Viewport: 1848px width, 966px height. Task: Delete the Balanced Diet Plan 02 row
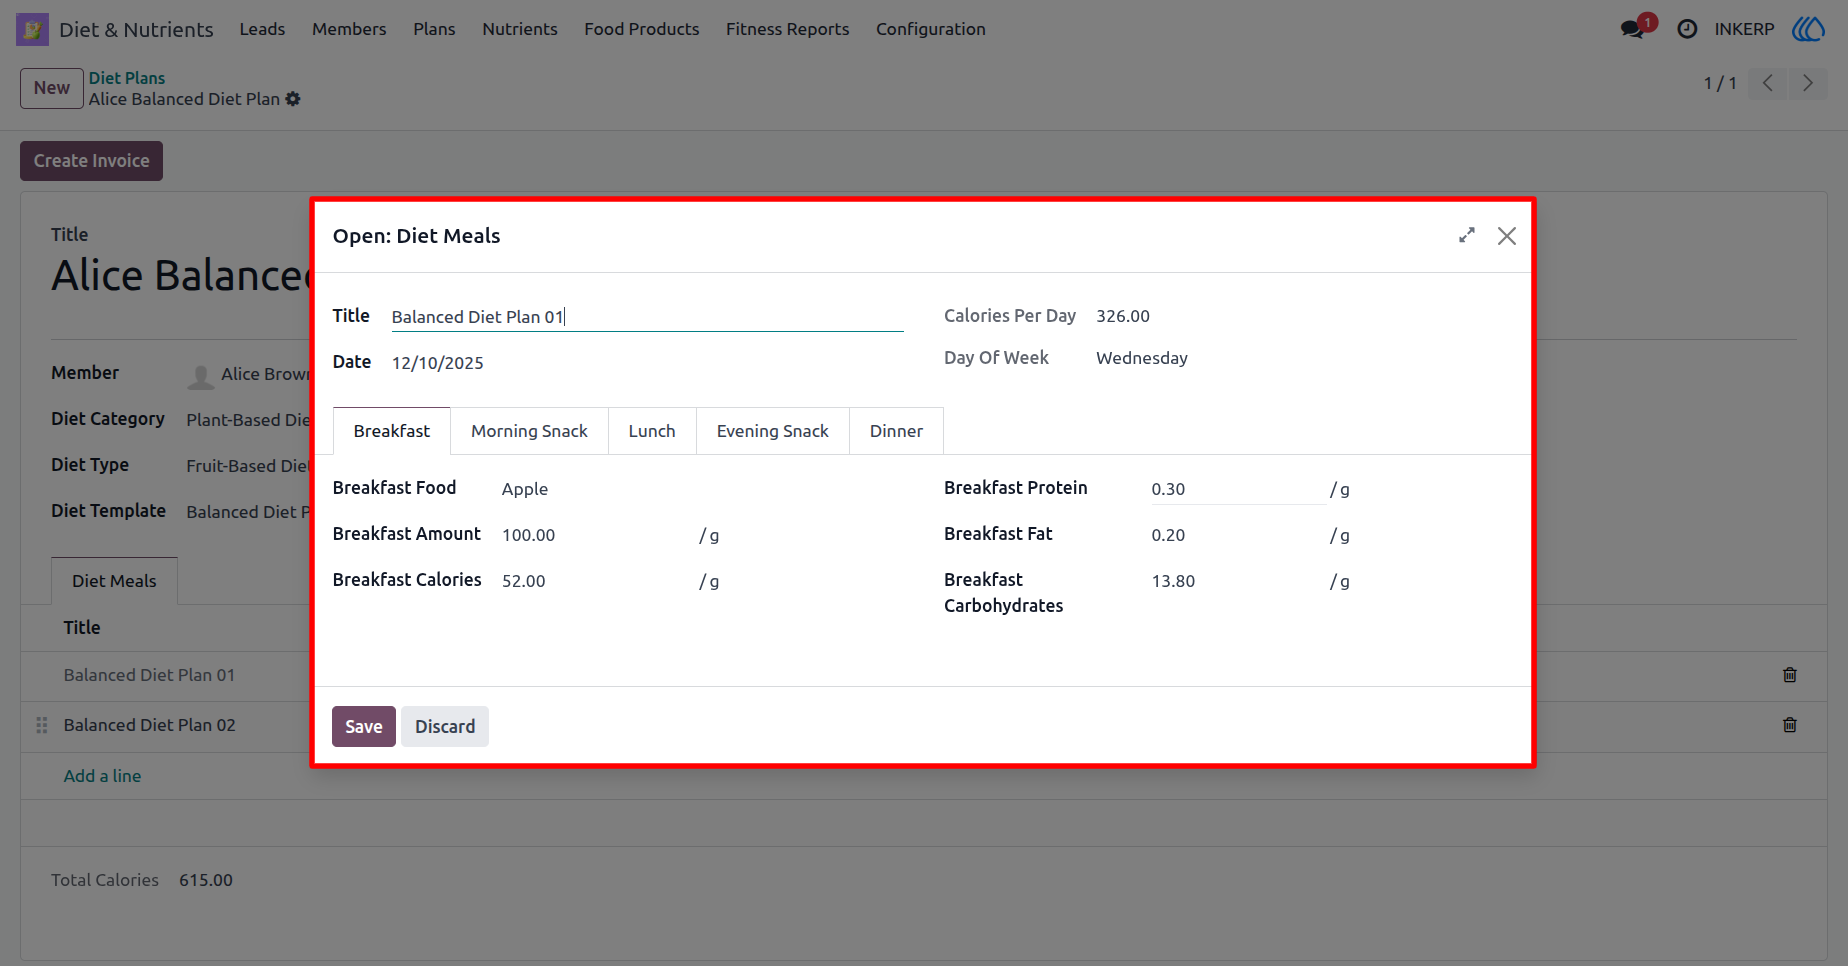pos(1789,725)
